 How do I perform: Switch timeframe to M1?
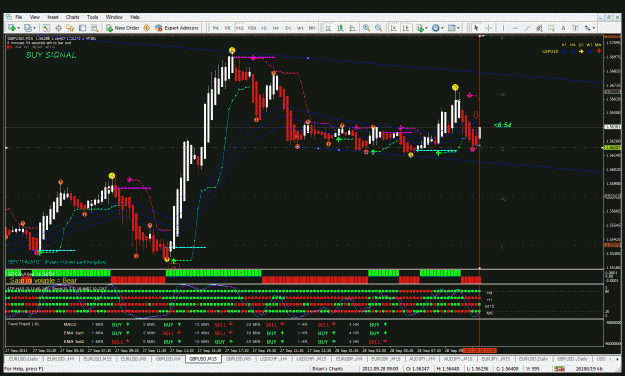coord(216,28)
